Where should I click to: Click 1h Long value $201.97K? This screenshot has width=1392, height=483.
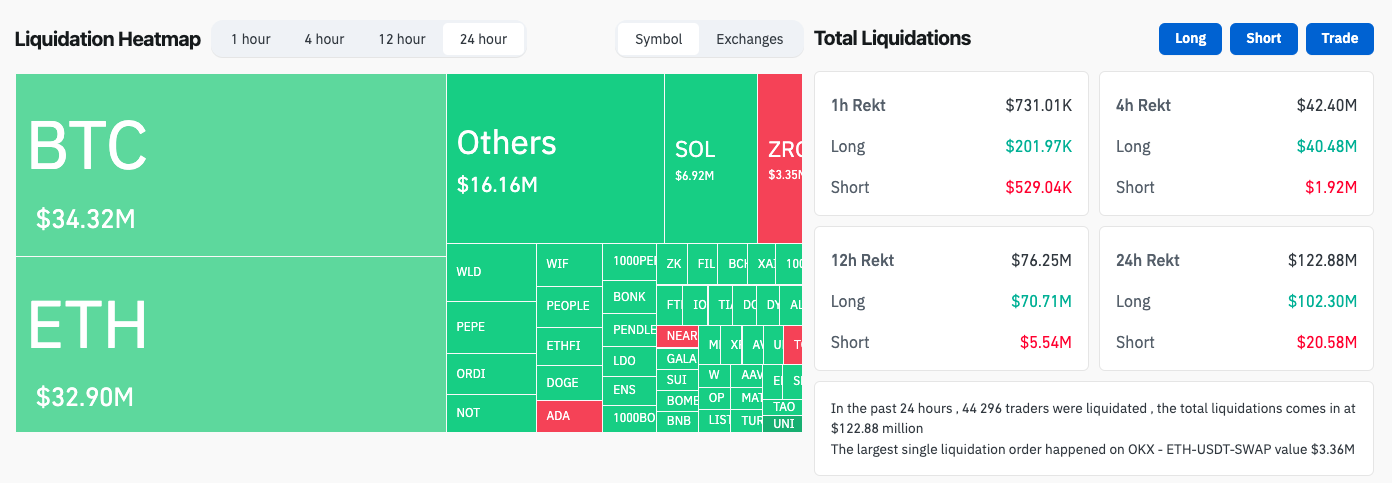pos(1039,146)
